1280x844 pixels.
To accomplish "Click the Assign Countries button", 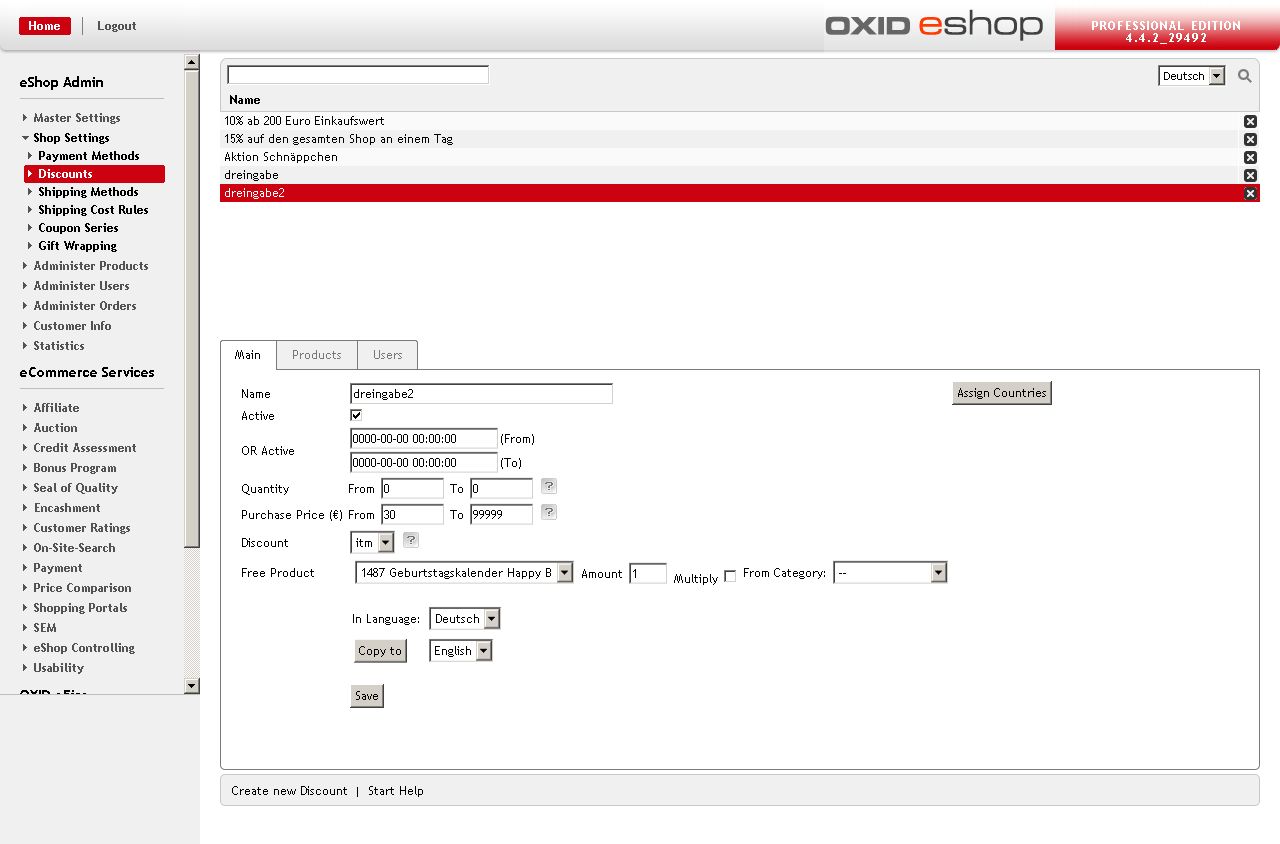I will (x=1001, y=393).
